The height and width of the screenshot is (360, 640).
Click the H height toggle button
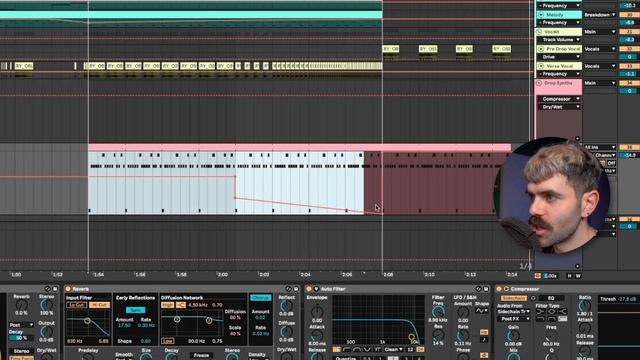tap(569, 276)
